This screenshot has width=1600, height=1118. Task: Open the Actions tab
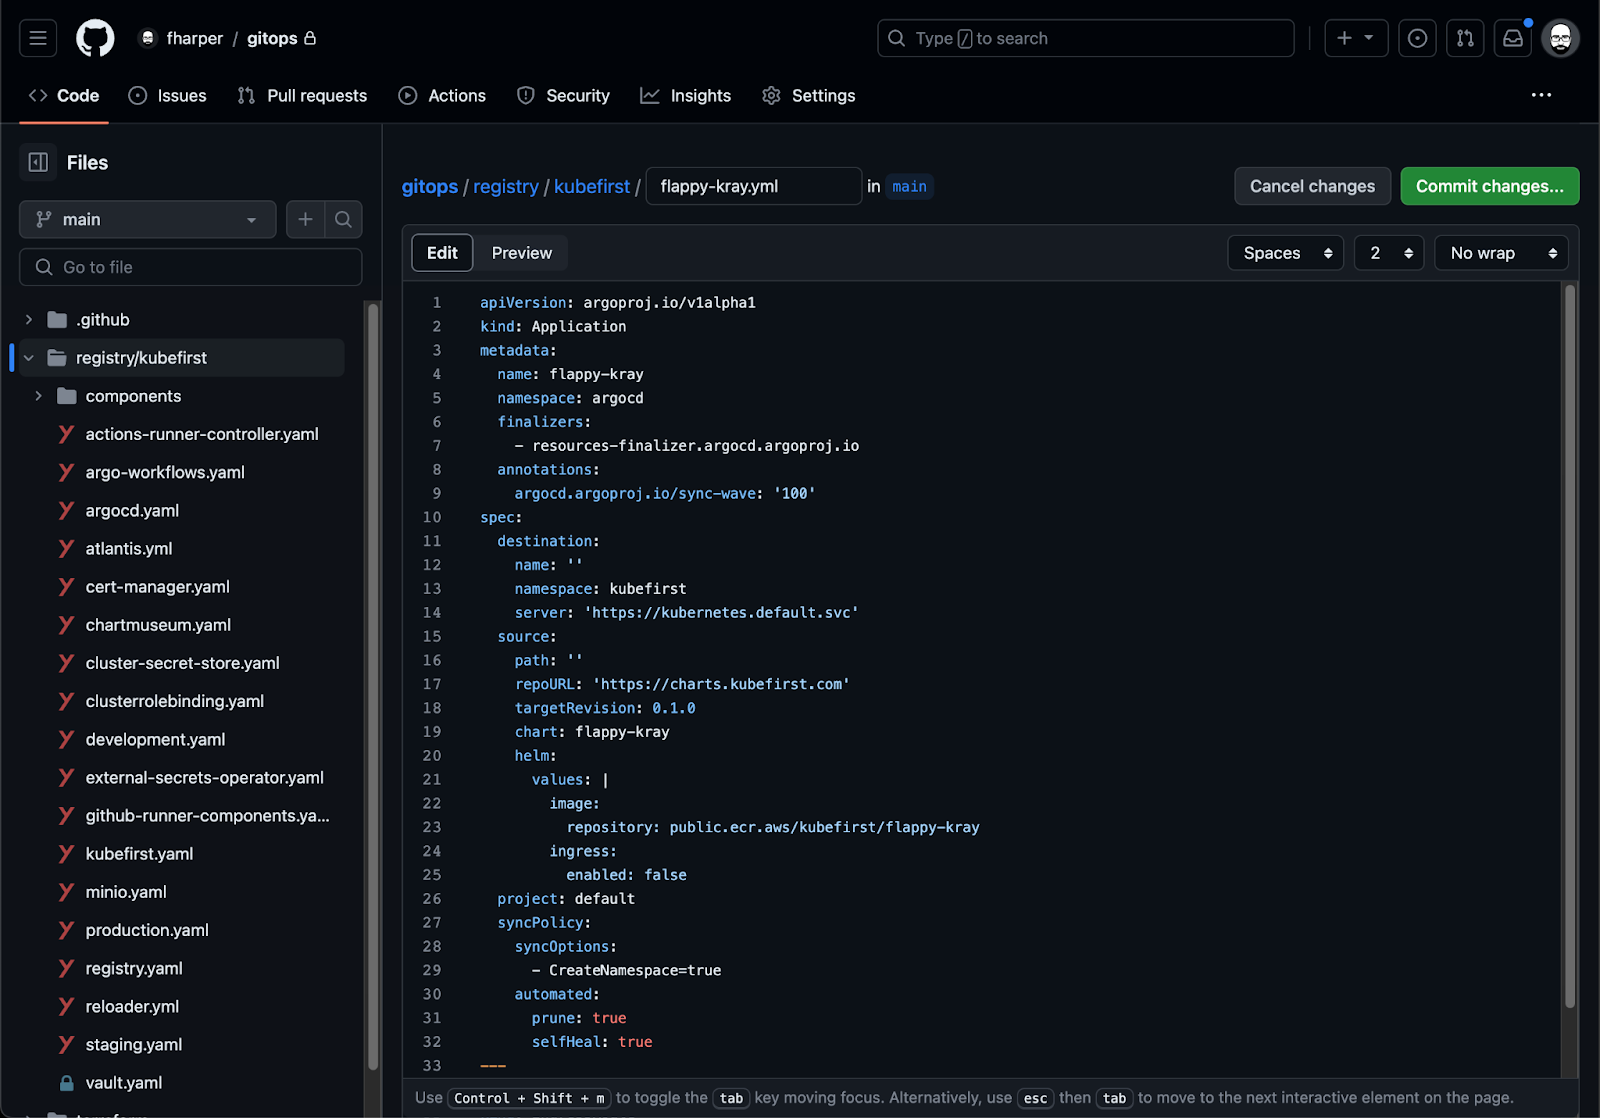tap(442, 95)
